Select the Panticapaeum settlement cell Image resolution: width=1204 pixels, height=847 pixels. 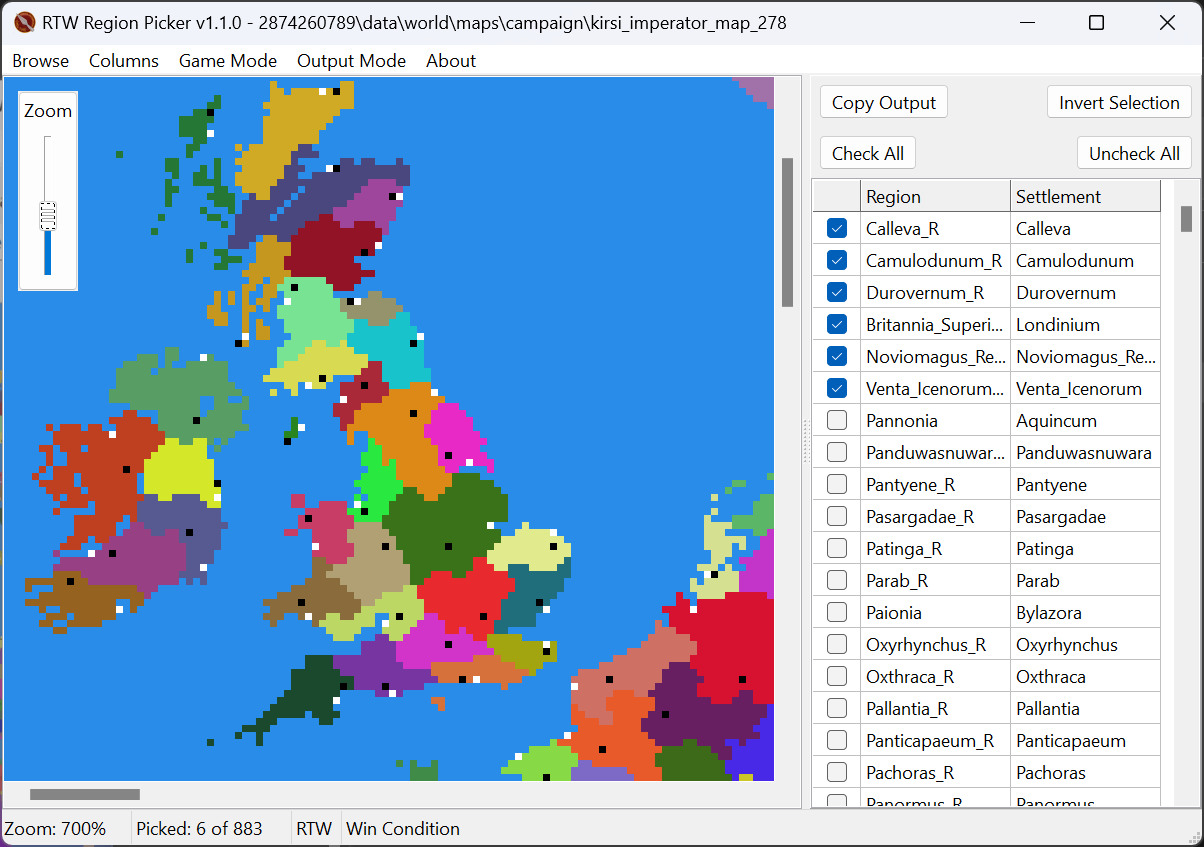(1085, 741)
